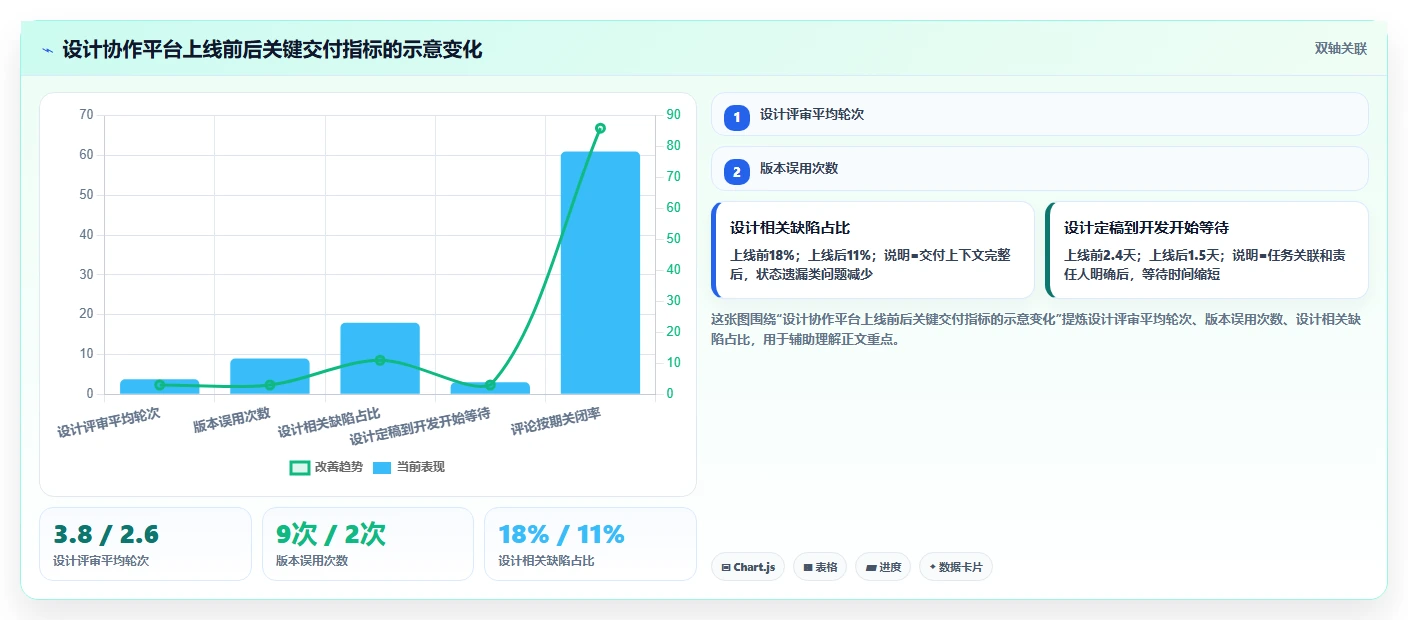
Task: Click the 设计定稿到开发开始等待 axis label
Action: (x=420, y=426)
